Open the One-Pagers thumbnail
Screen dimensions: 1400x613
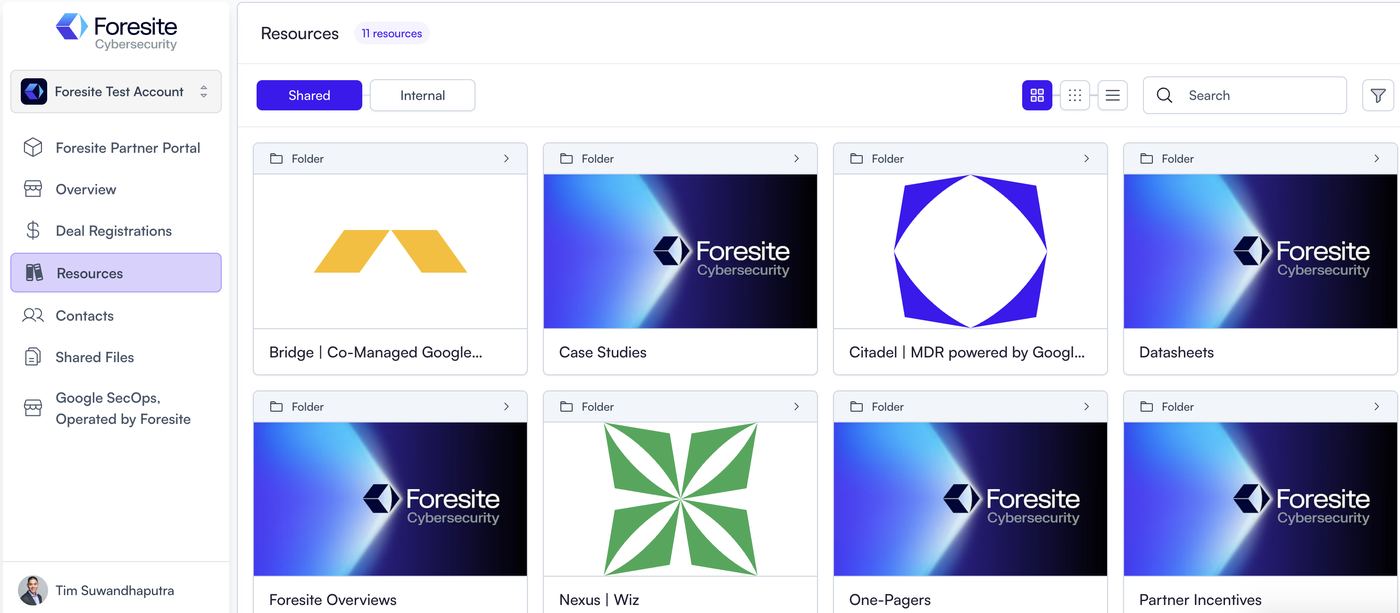click(970, 499)
